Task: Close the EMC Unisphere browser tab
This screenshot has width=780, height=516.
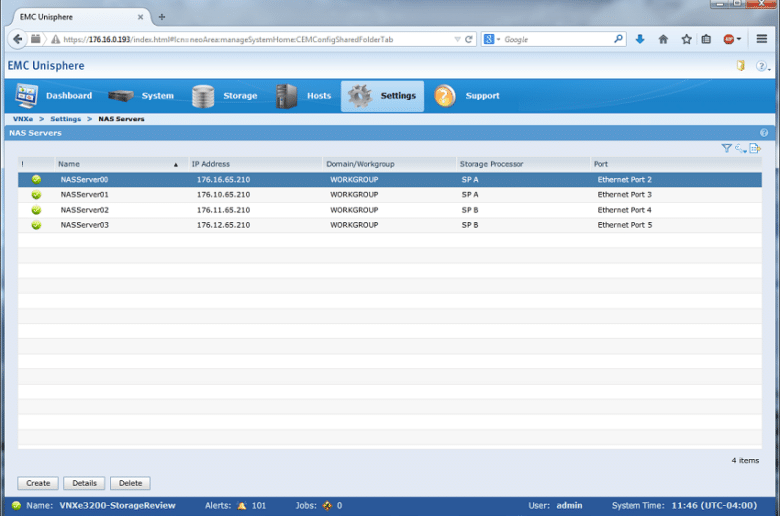Action: click(x=140, y=17)
